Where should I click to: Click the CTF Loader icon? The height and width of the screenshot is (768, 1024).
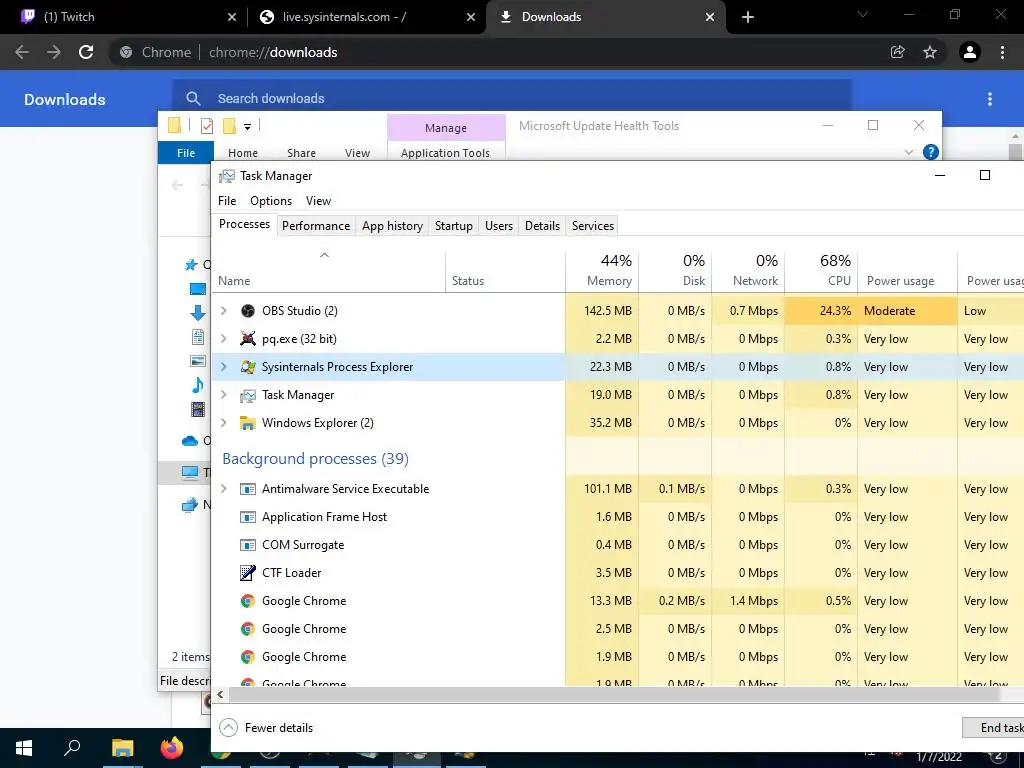point(248,573)
